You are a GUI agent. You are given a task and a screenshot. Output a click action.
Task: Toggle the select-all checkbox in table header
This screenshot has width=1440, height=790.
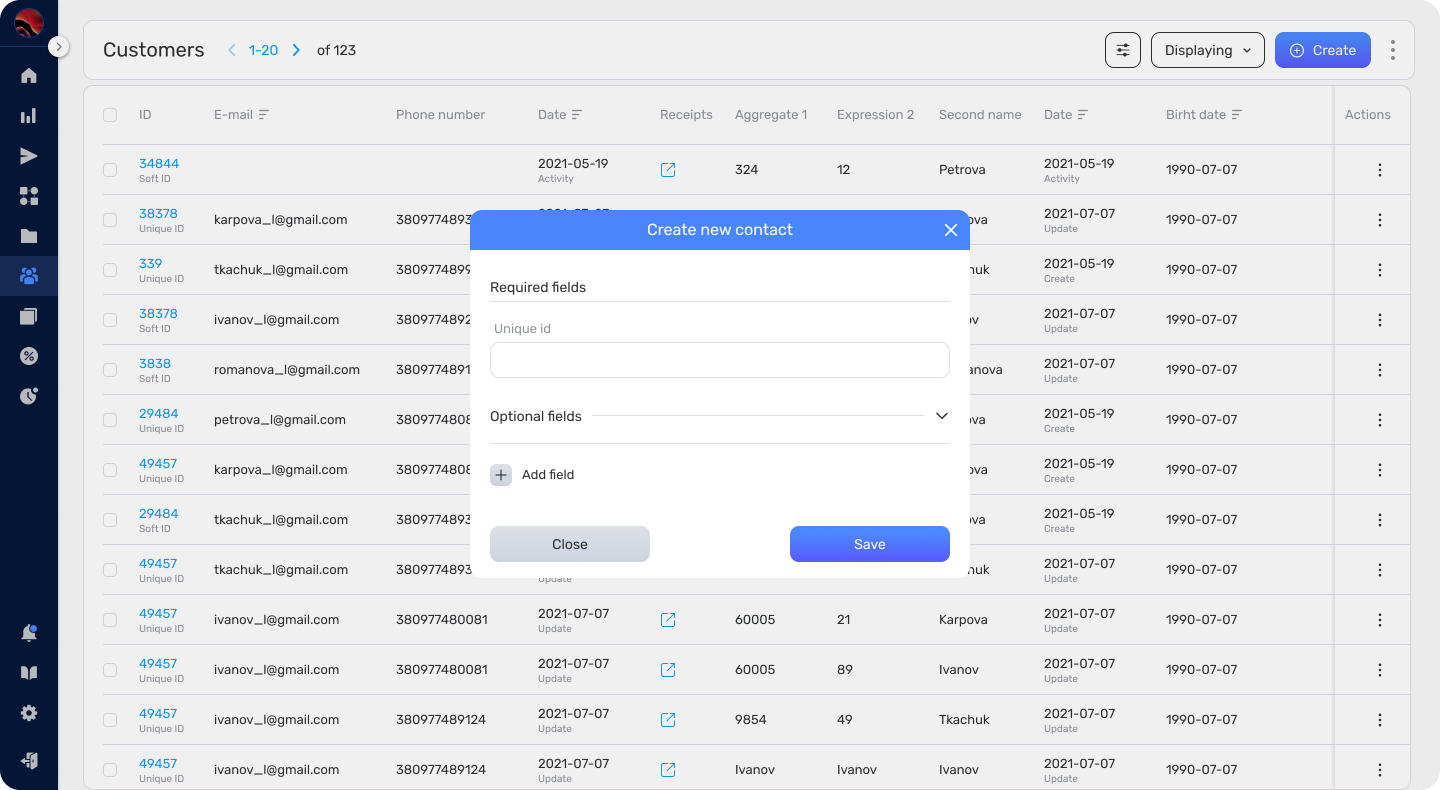pos(110,115)
